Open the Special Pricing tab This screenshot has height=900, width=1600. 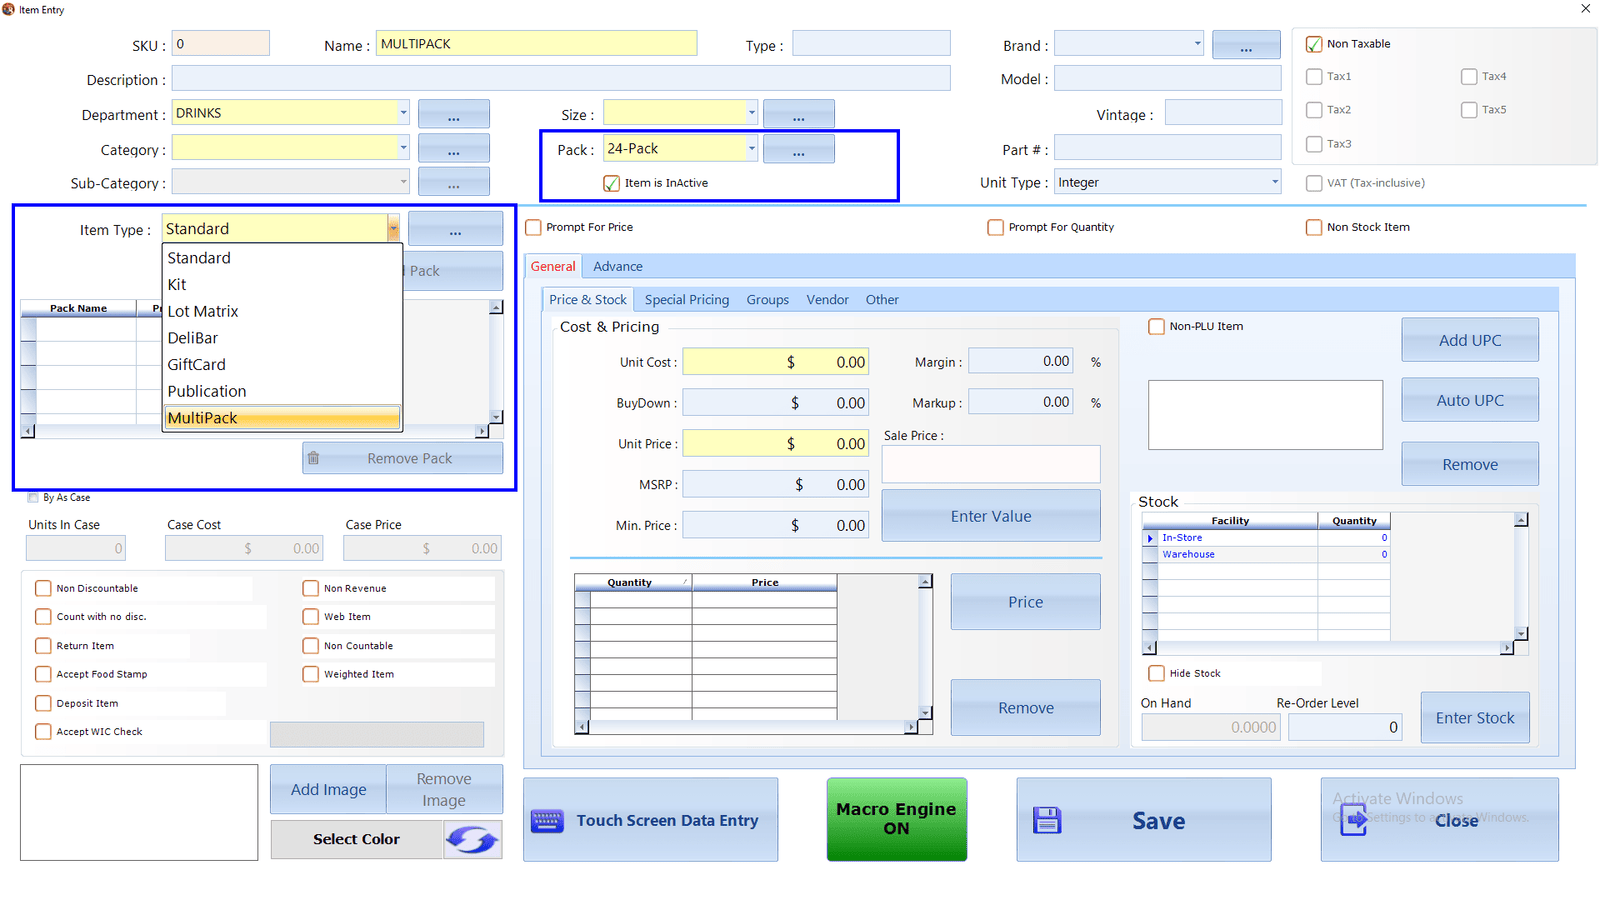(687, 299)
